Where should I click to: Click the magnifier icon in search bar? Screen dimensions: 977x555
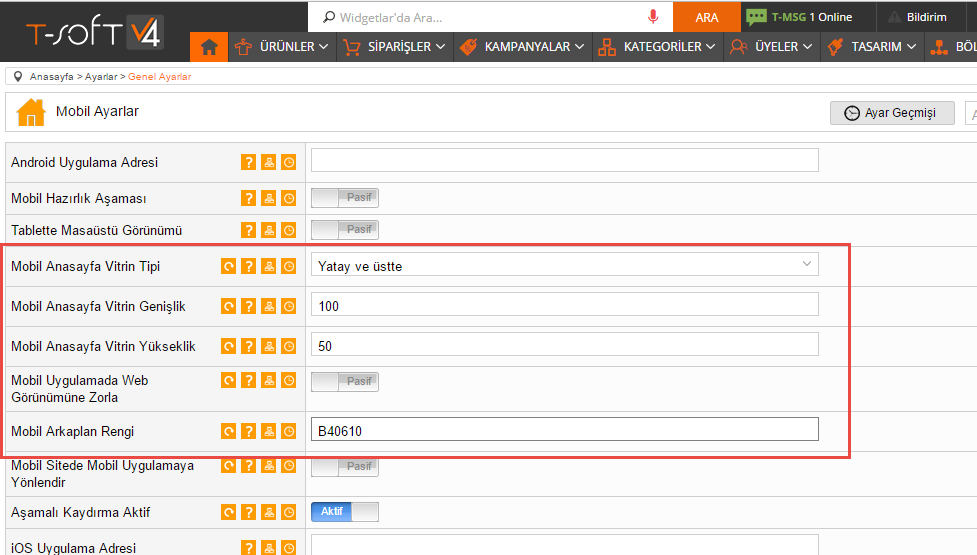pos(329,17)
